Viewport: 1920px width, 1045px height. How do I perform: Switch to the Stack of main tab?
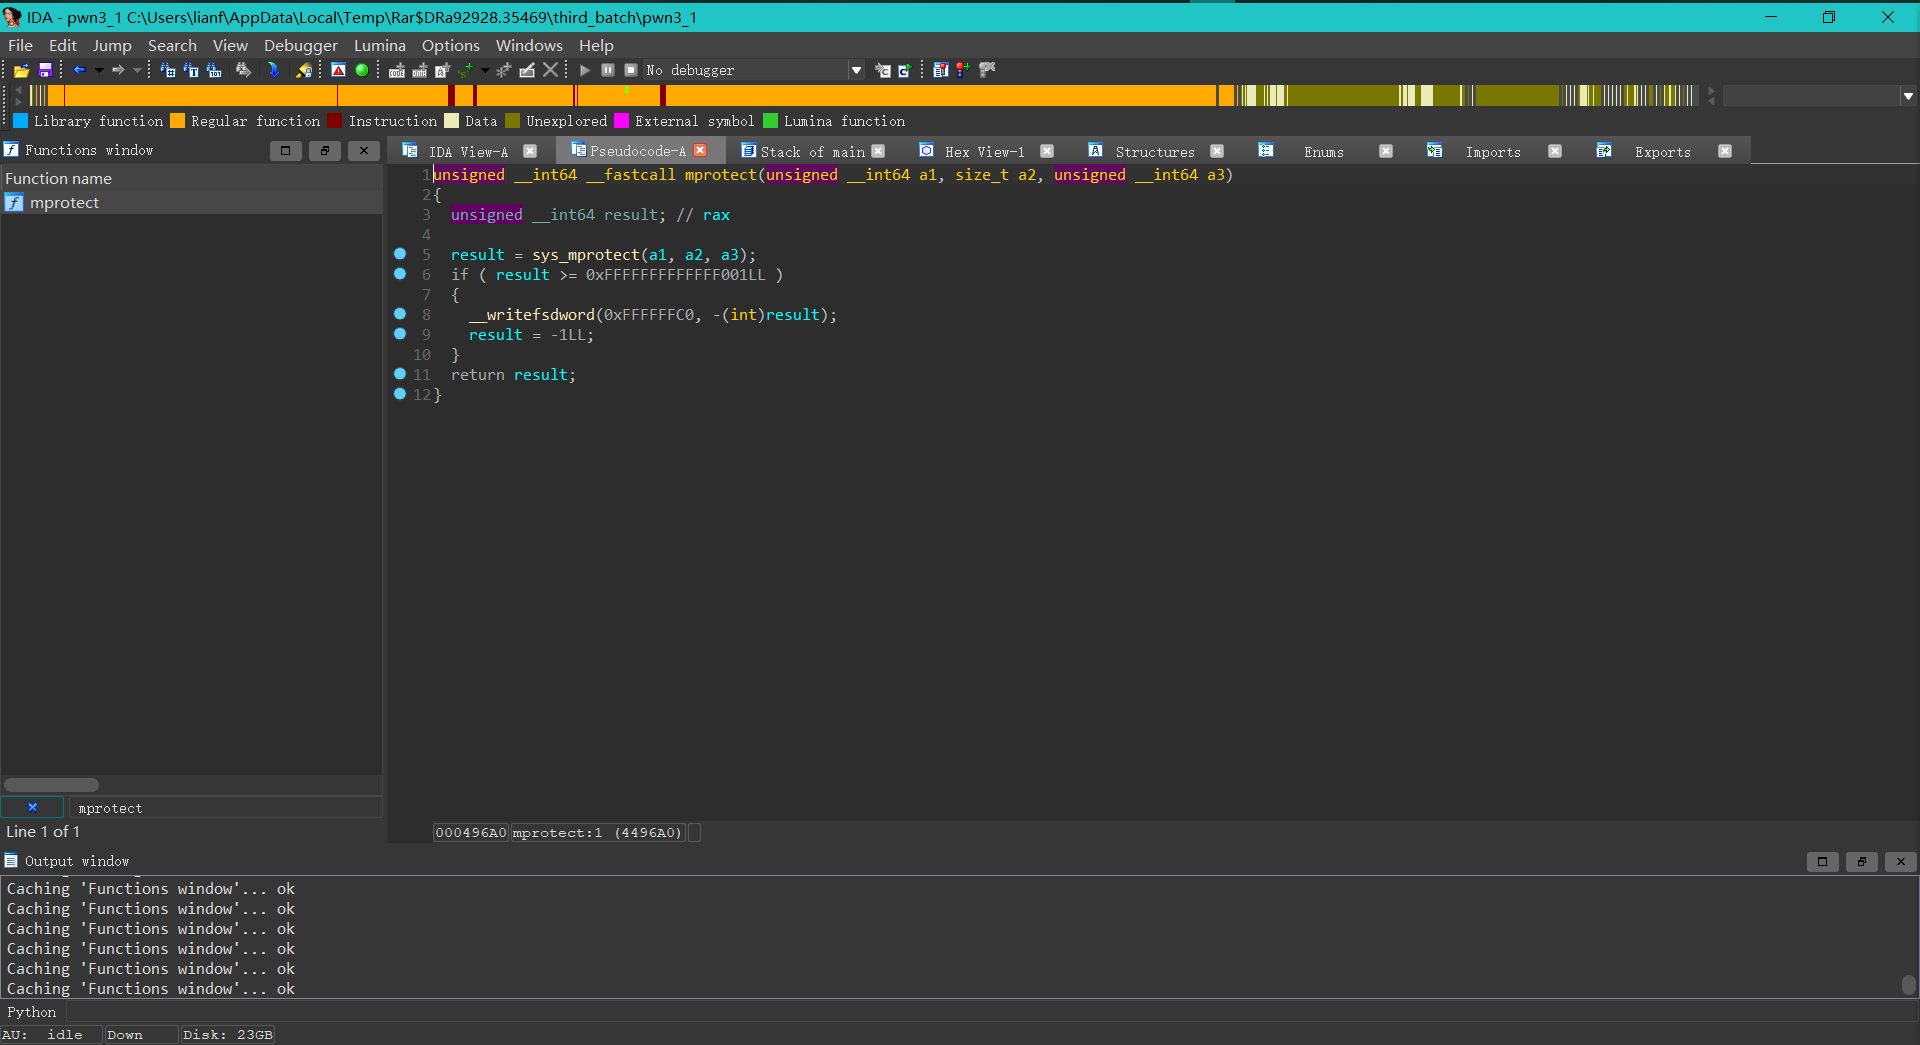click(812, 152)
